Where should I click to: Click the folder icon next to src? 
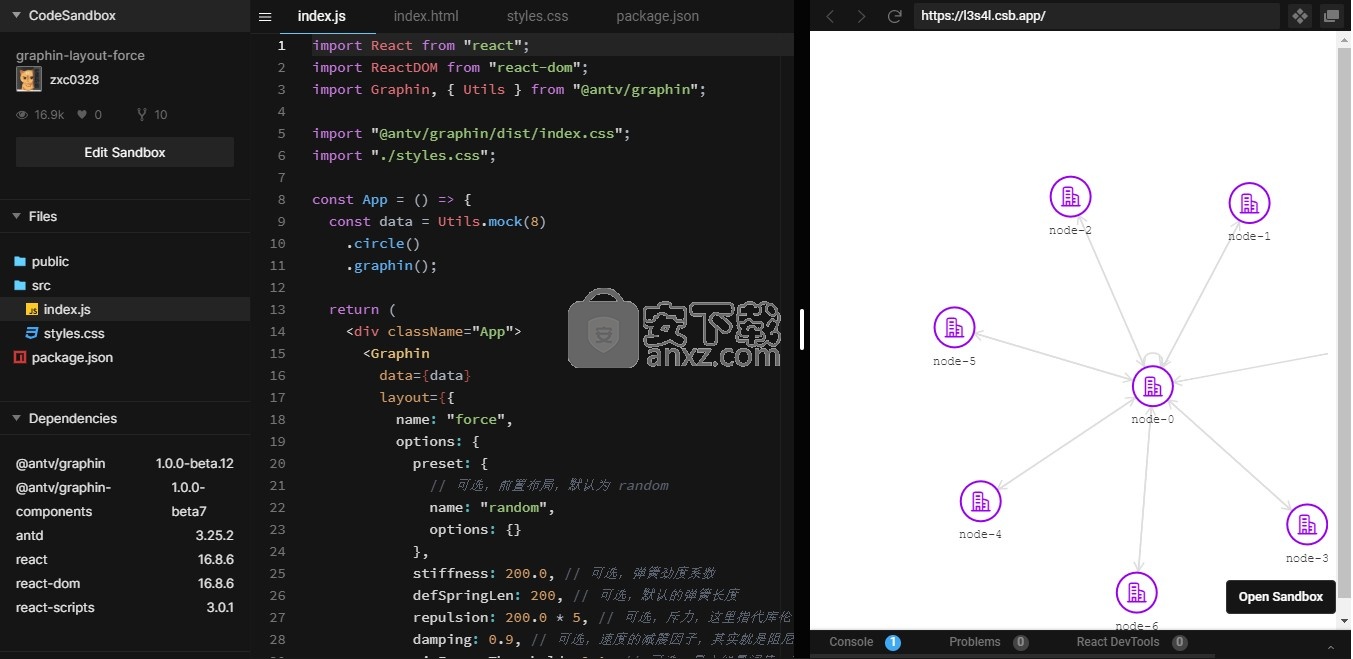[x=19, y=285]
